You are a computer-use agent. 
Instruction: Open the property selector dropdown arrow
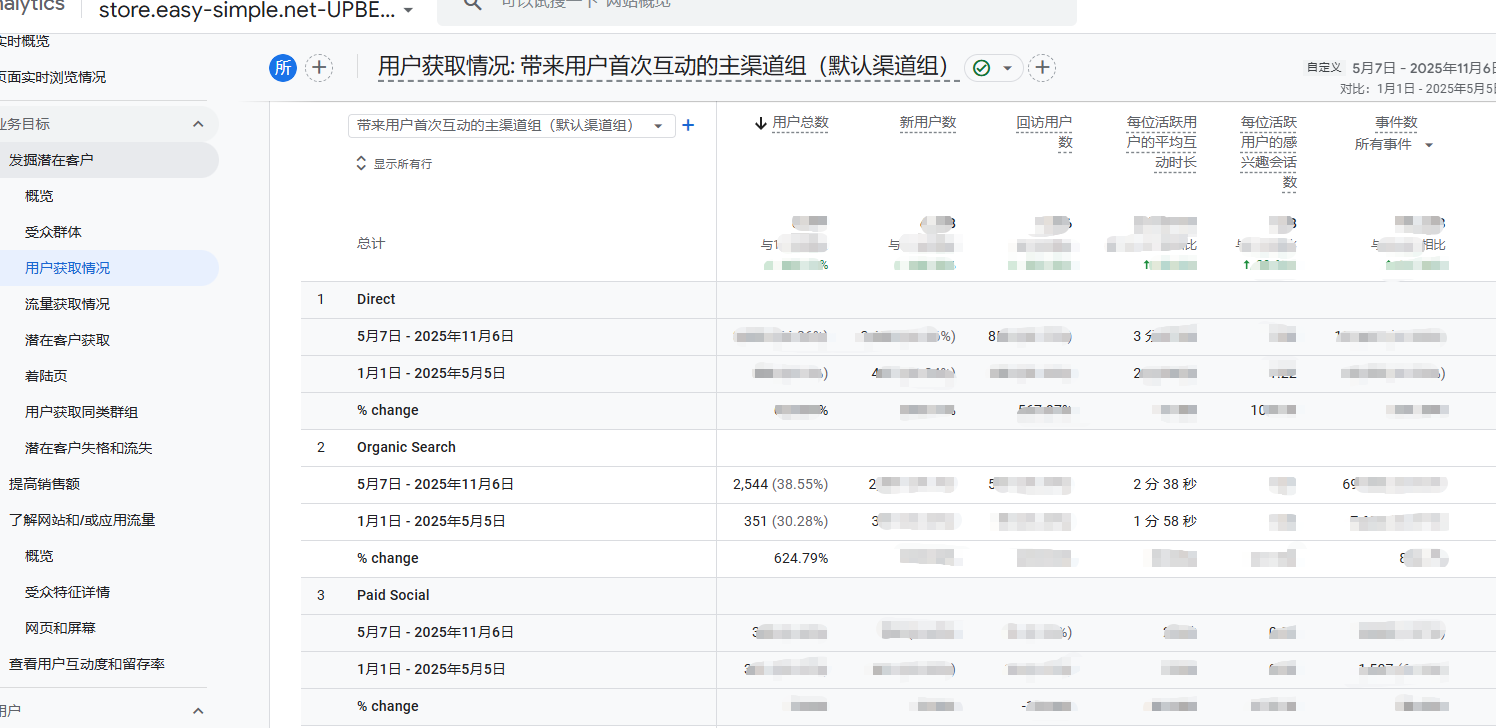pyautogui.click(x=408, y=11)
